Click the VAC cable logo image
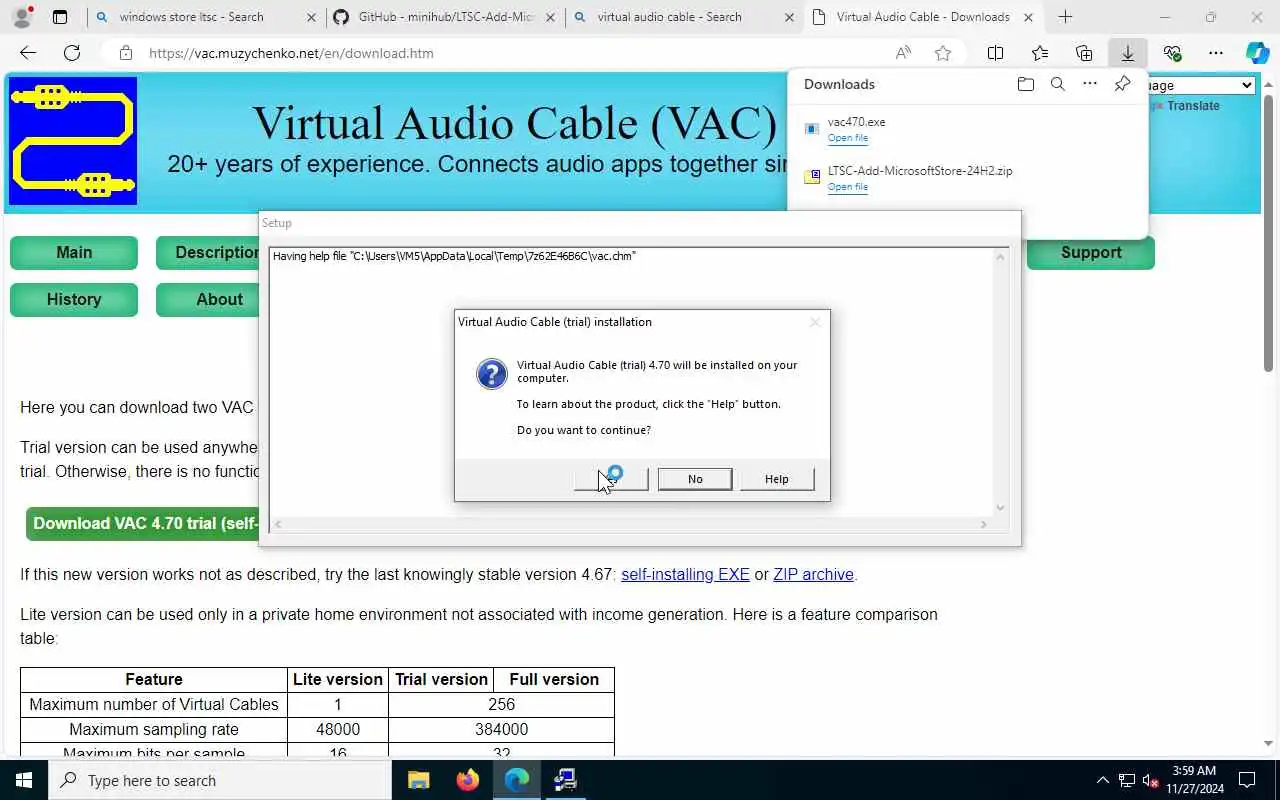The height and width of the screenshot is (800, 1280). (x=73, y=141)
